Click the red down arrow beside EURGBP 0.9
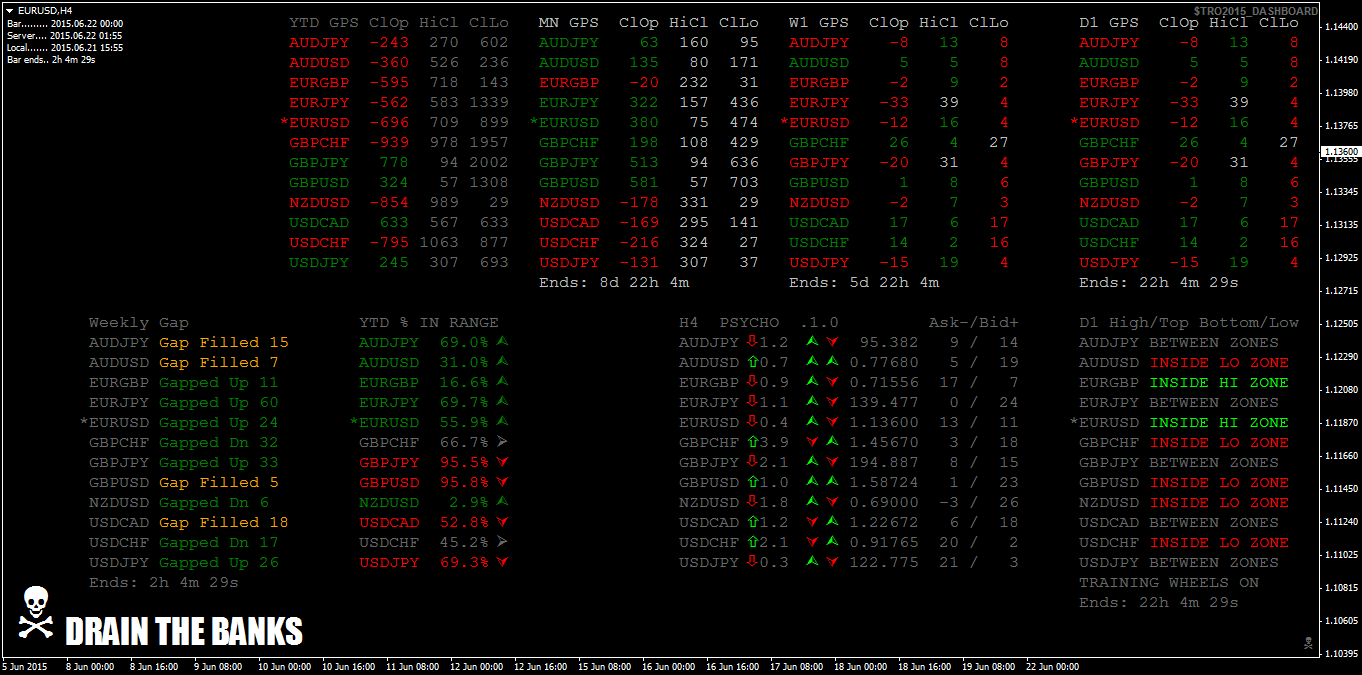The image size is (1362, 675). [x=753, y=382]
